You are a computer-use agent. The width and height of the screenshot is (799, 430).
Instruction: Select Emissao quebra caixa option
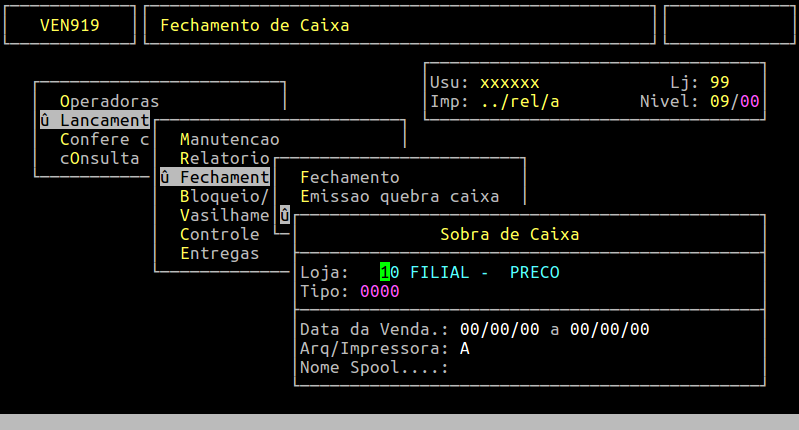(x=399, y=196)
